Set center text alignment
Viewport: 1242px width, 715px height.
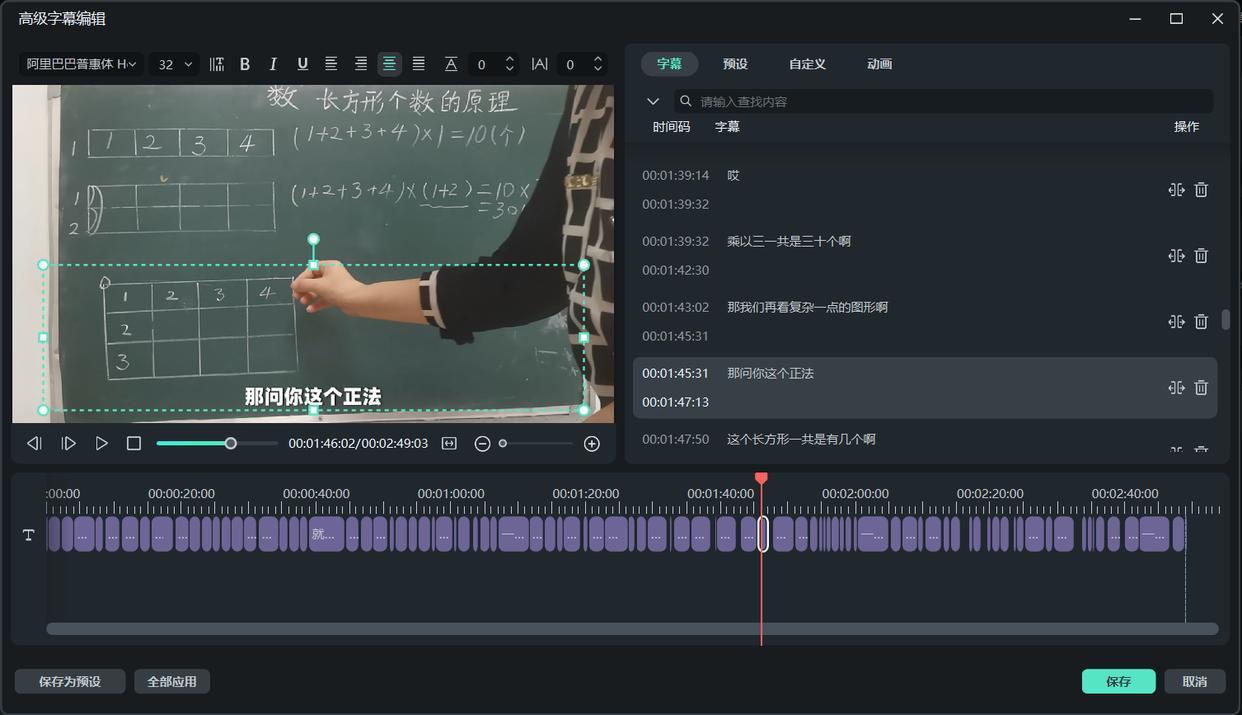pos(389,64)
